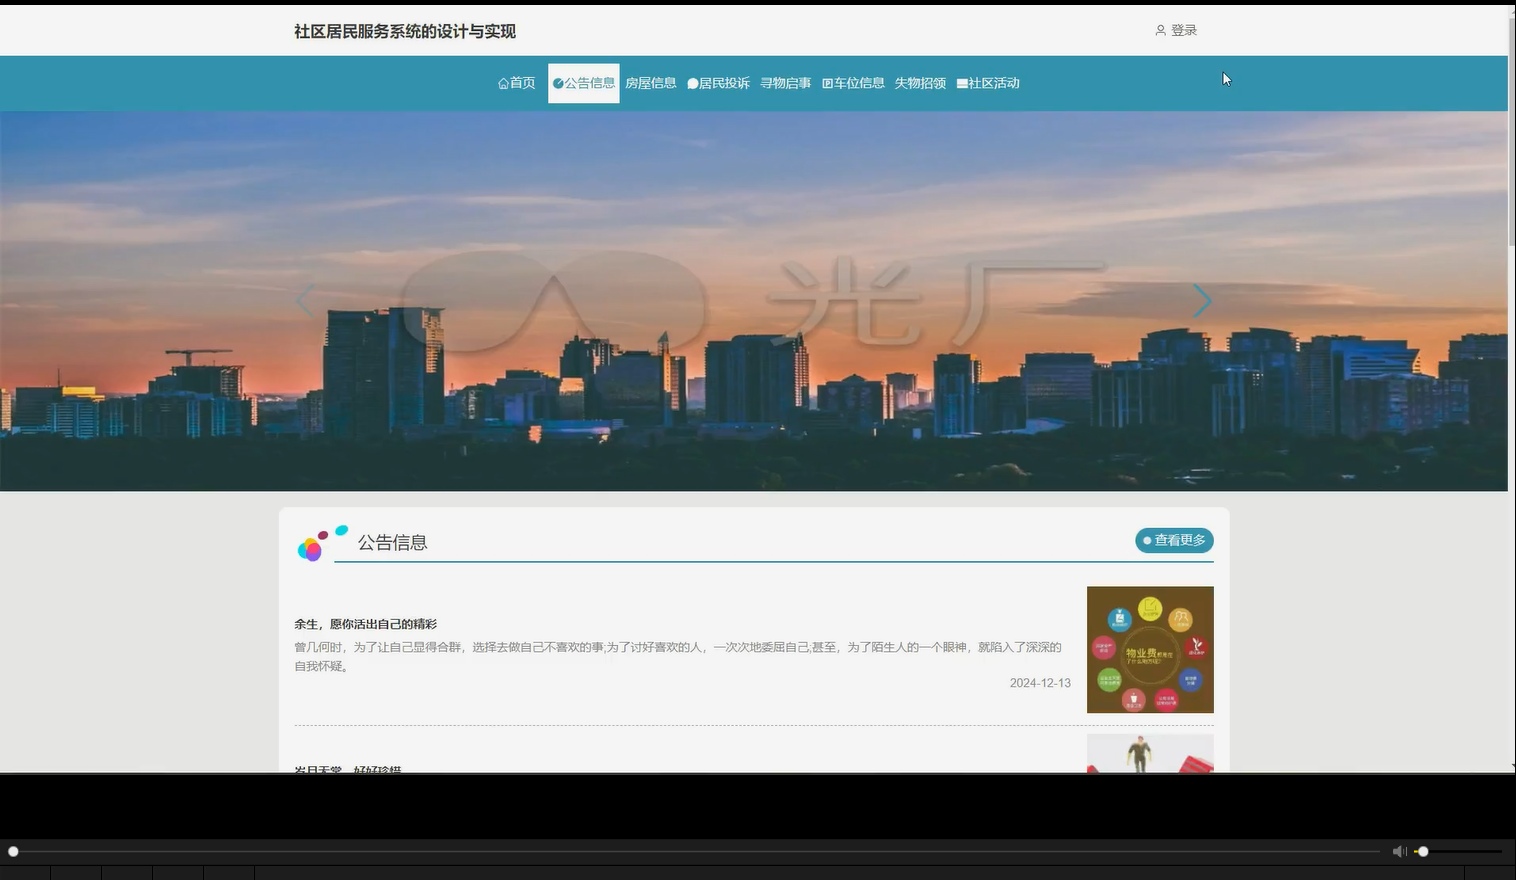Click the 查看更多 button
This screenshot has width=1516, height=880.
(x=1172, y=540)
